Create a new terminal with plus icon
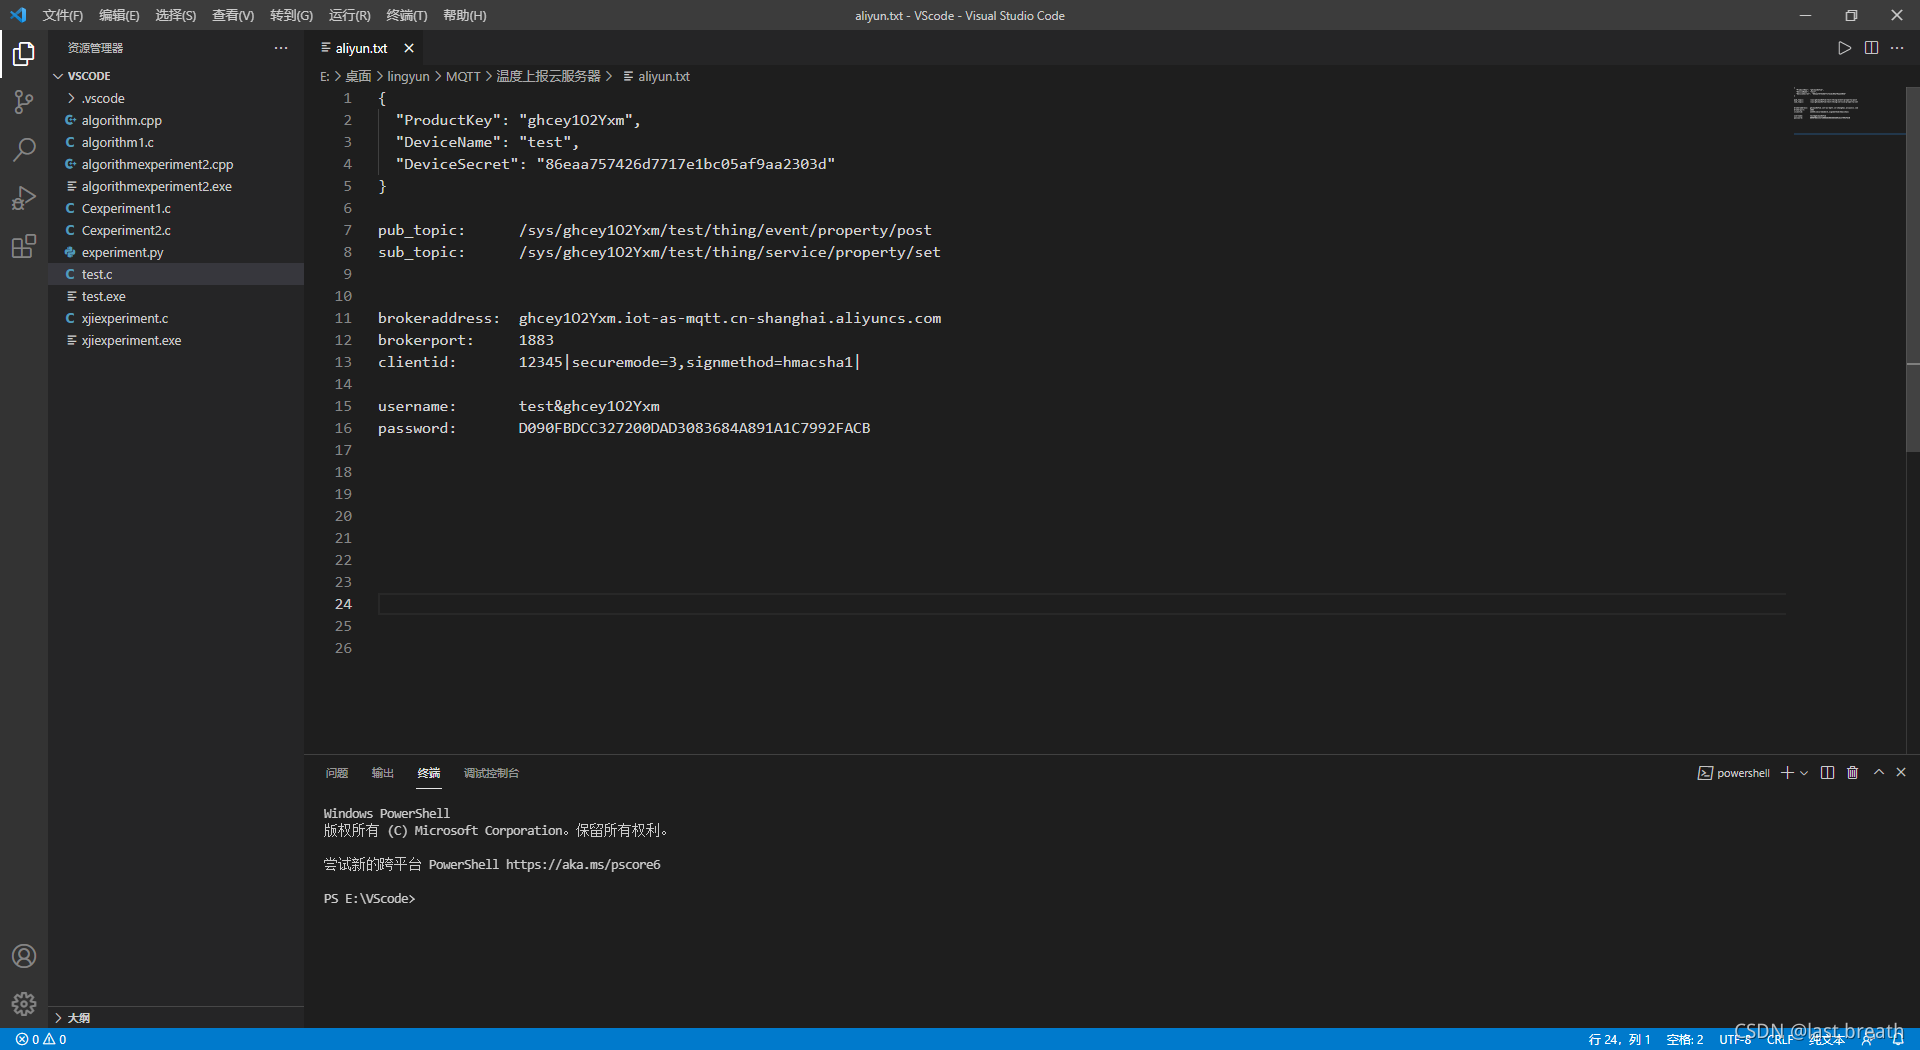The height and width of the screenshot is (1050, 1920). pyautogui.click(x=1787, y=773)
